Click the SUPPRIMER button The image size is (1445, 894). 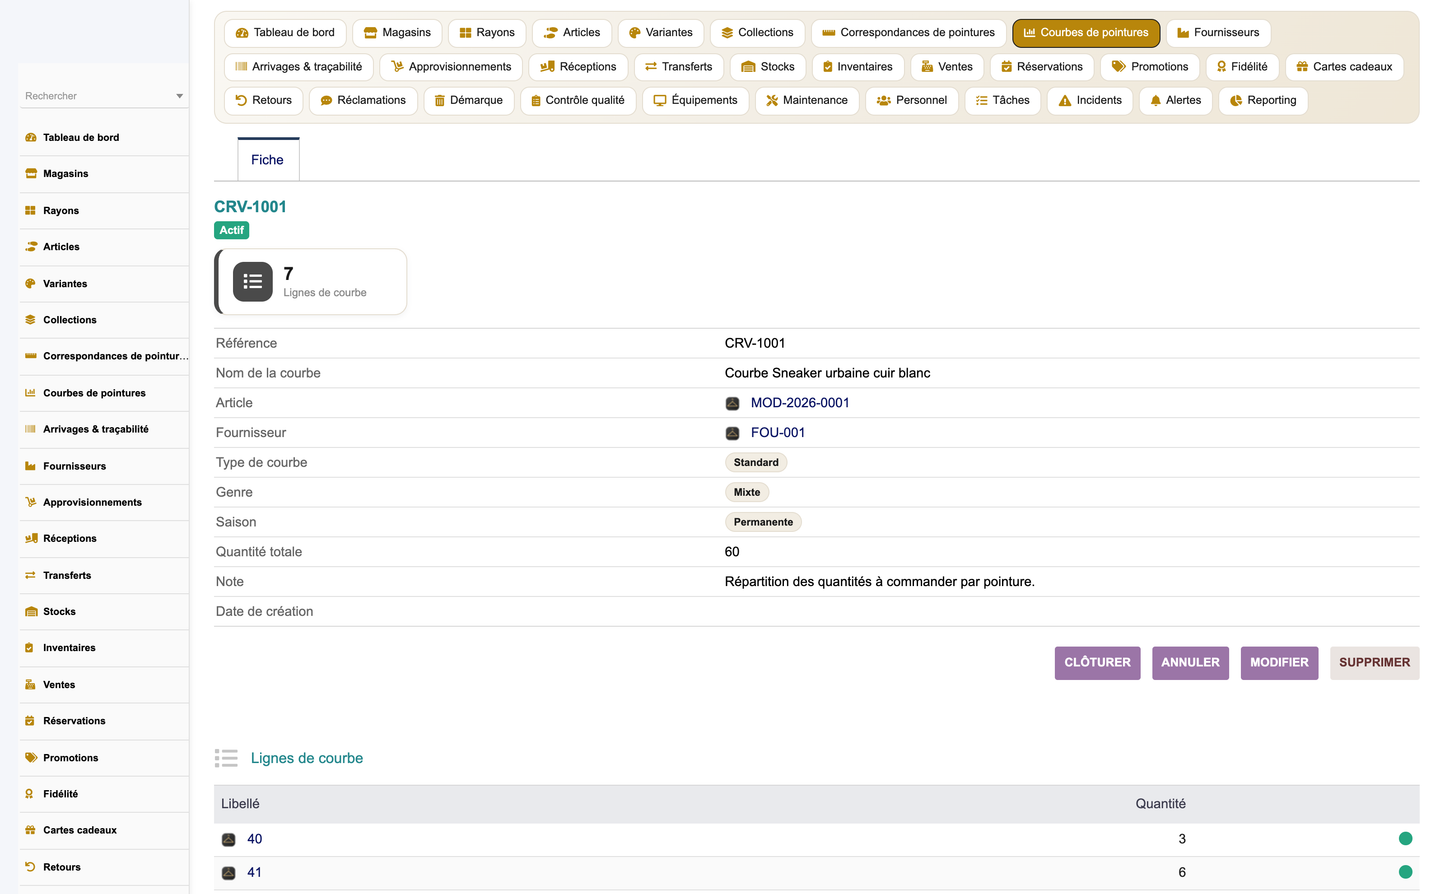(1374, 663)
